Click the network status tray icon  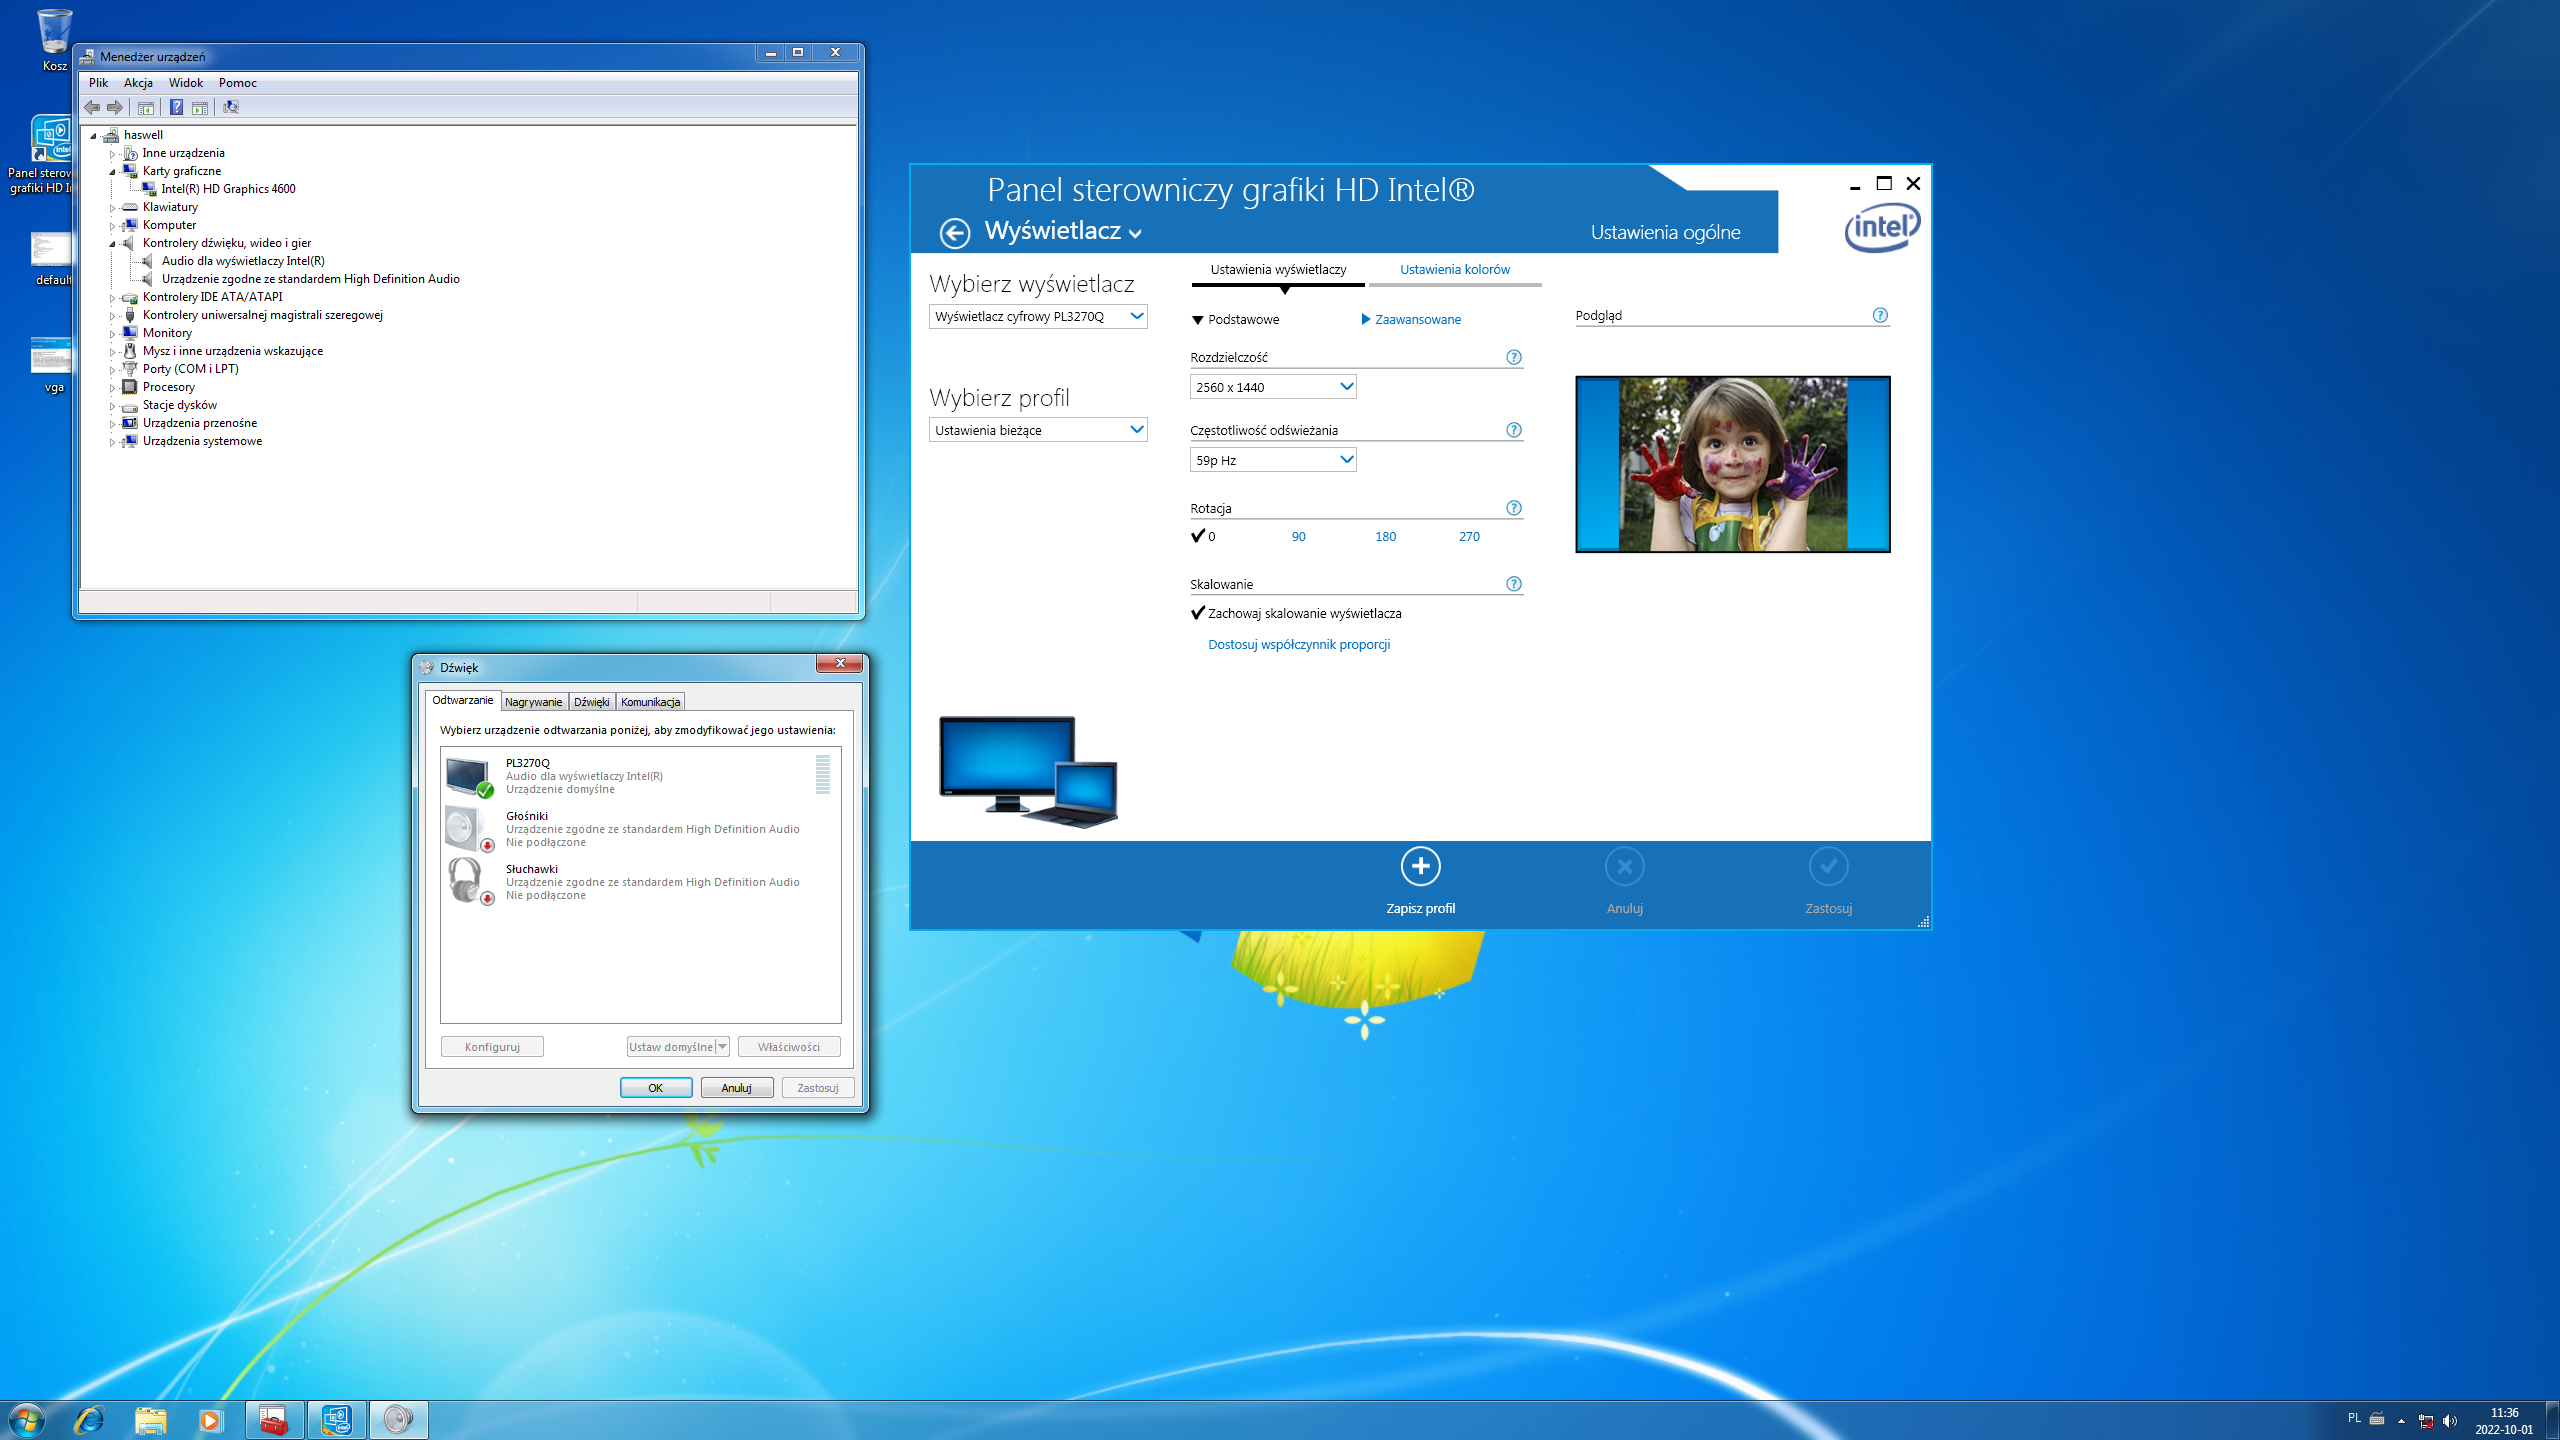point(2426,1421)
